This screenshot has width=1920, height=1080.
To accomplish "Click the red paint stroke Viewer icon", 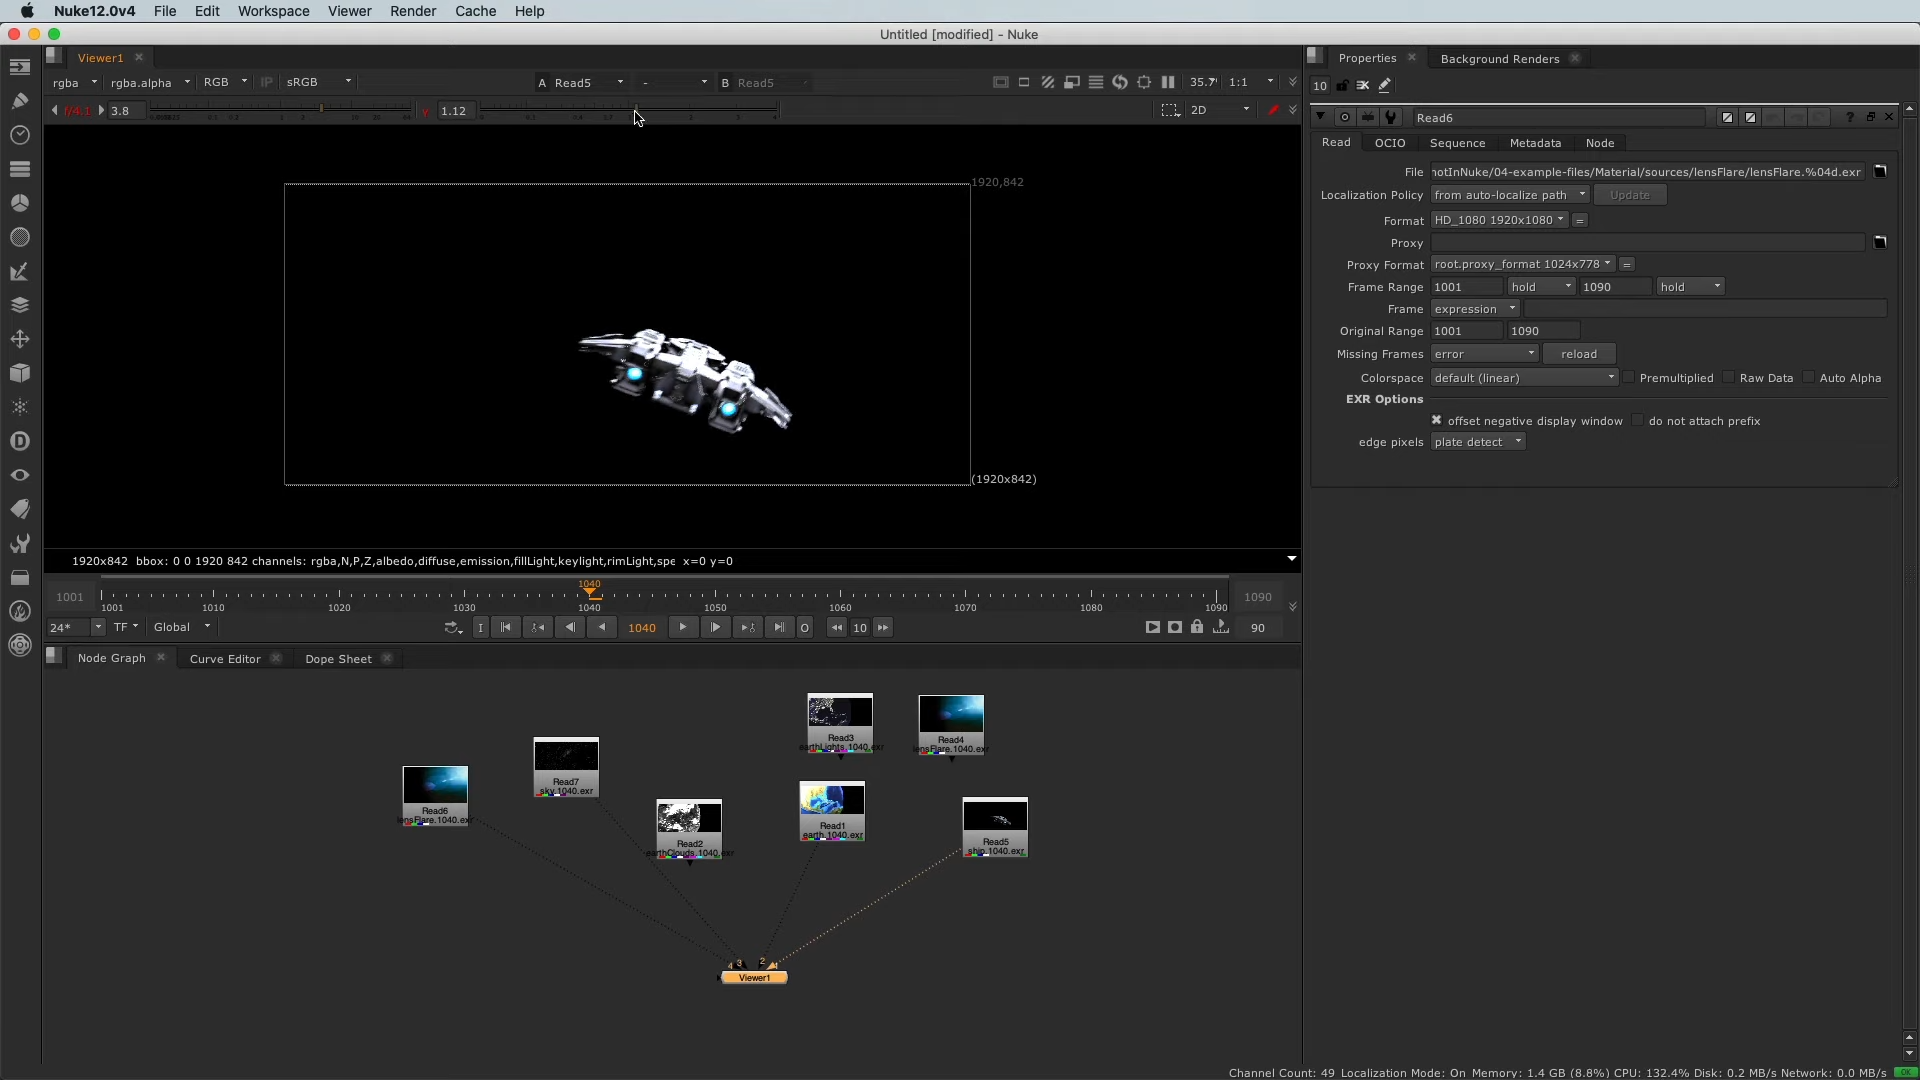I will click(x=1273, y=110).
